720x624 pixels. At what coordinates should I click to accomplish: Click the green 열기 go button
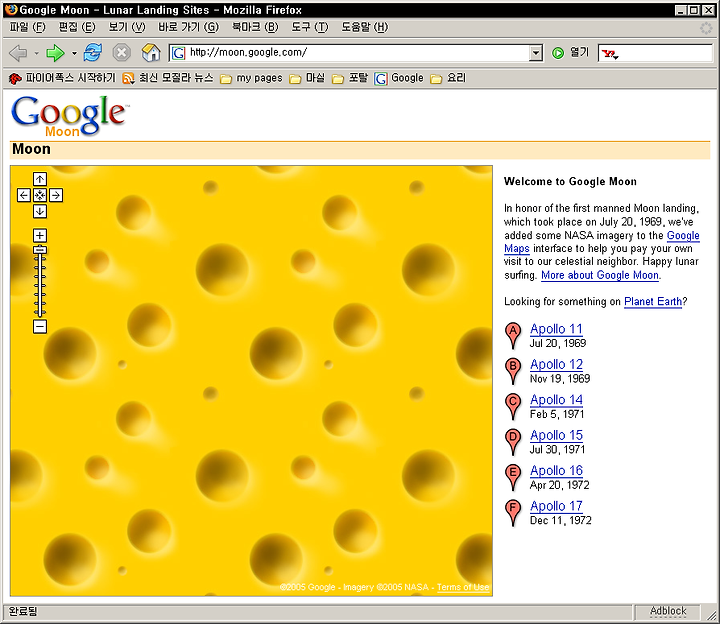570,53
